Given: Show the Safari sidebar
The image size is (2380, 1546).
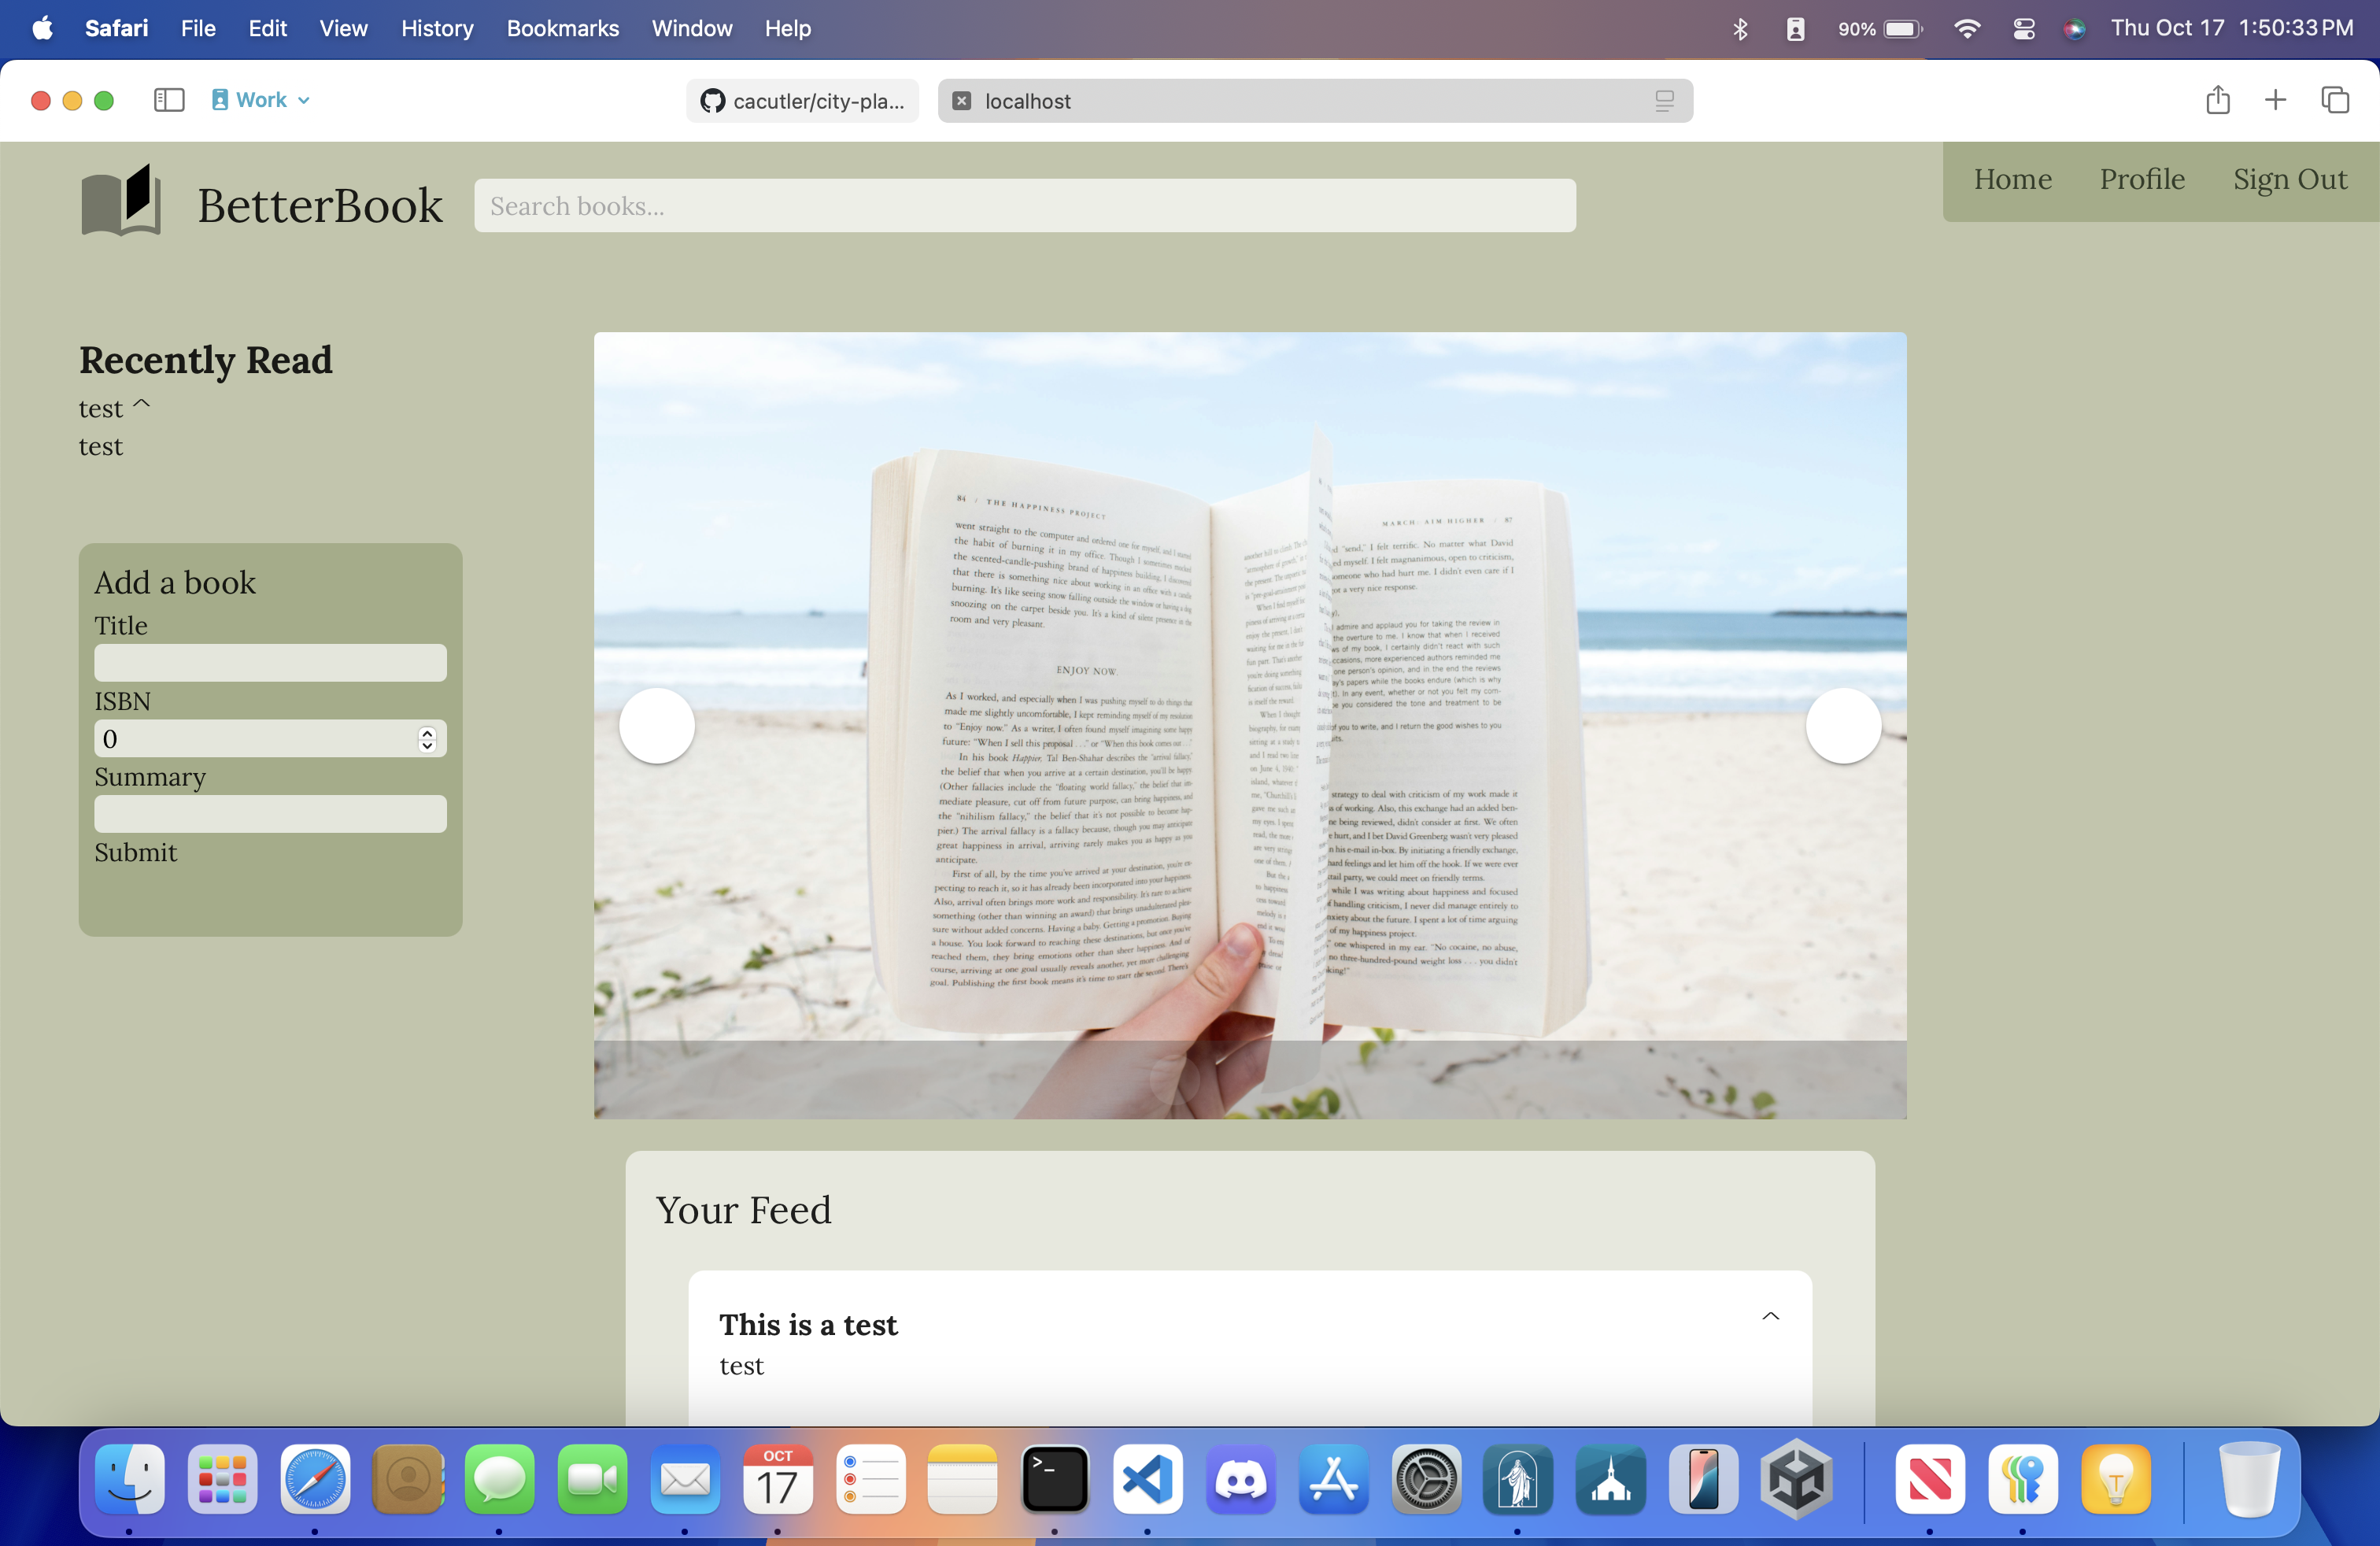Looking at the screenshot, I should (x=169, y=100).
